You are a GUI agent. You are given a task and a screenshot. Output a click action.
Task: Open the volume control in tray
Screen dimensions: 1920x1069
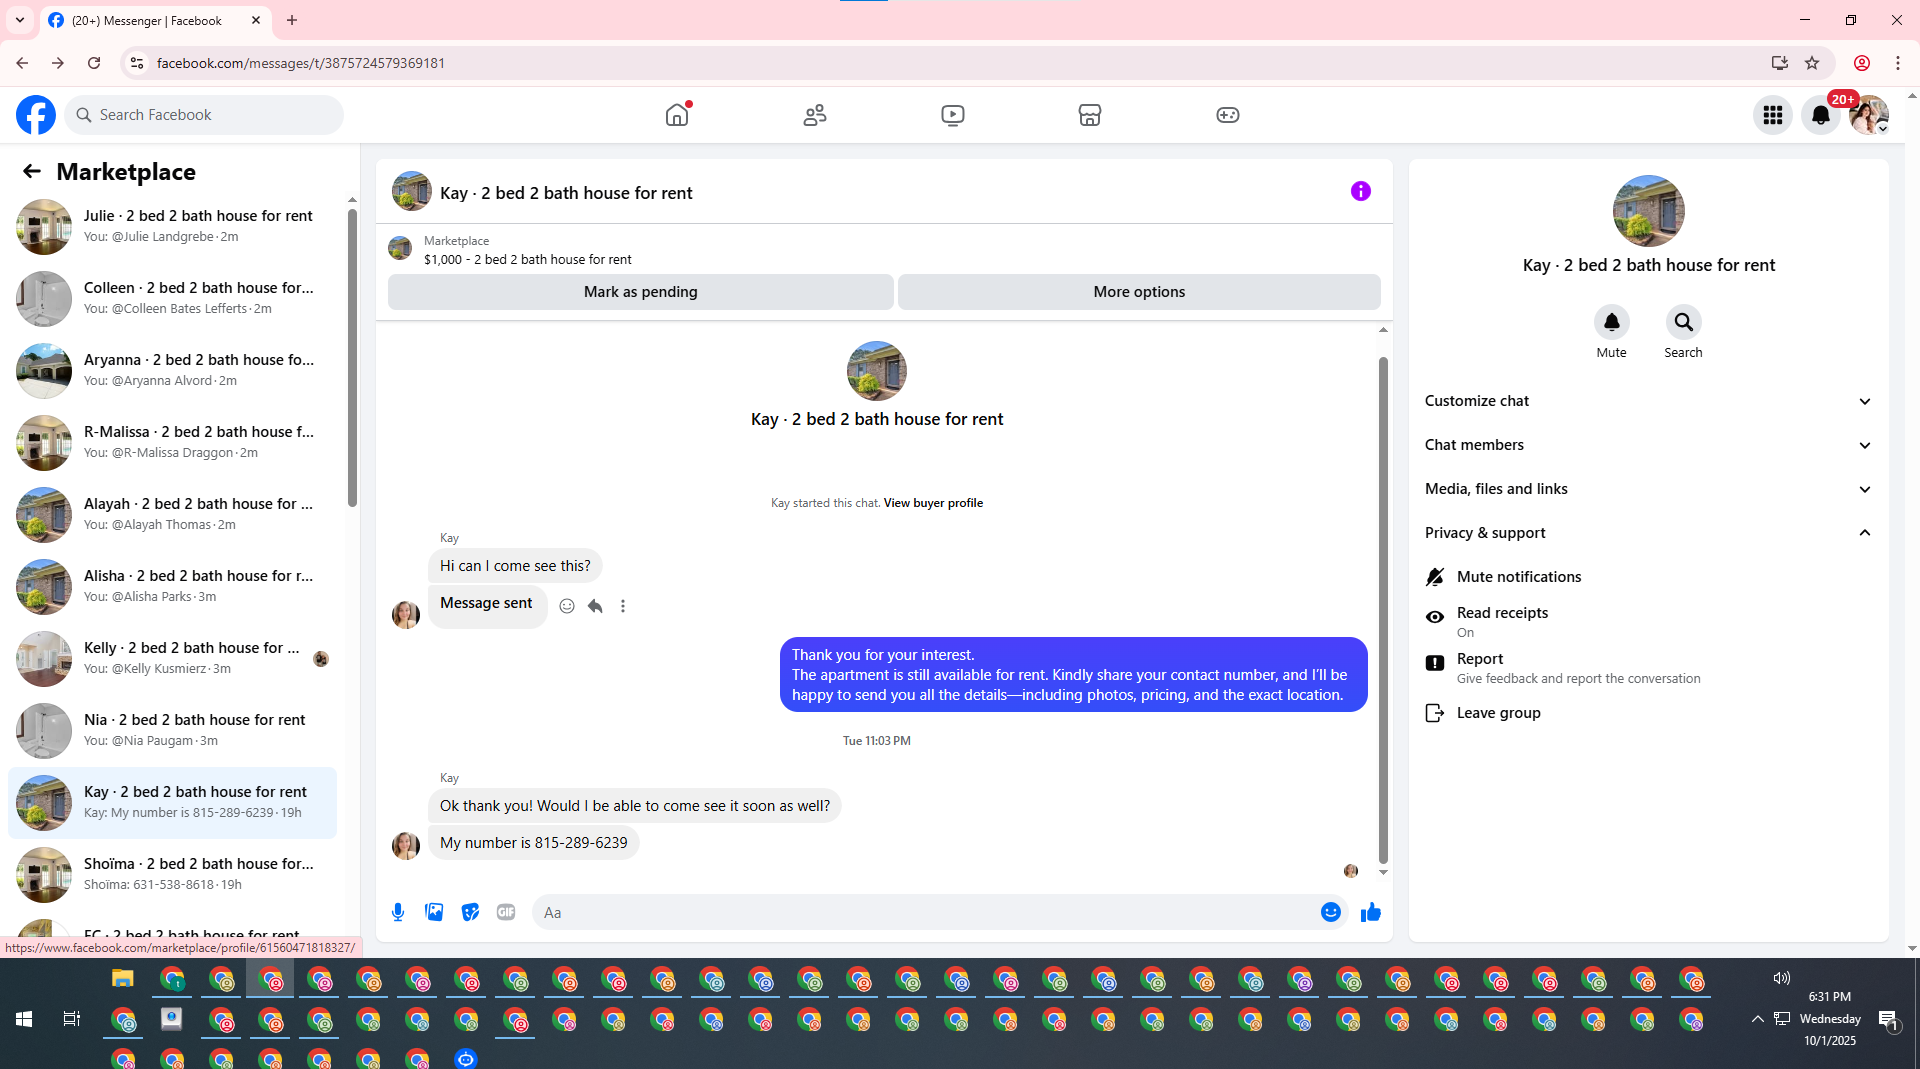tap(1782, 978)
